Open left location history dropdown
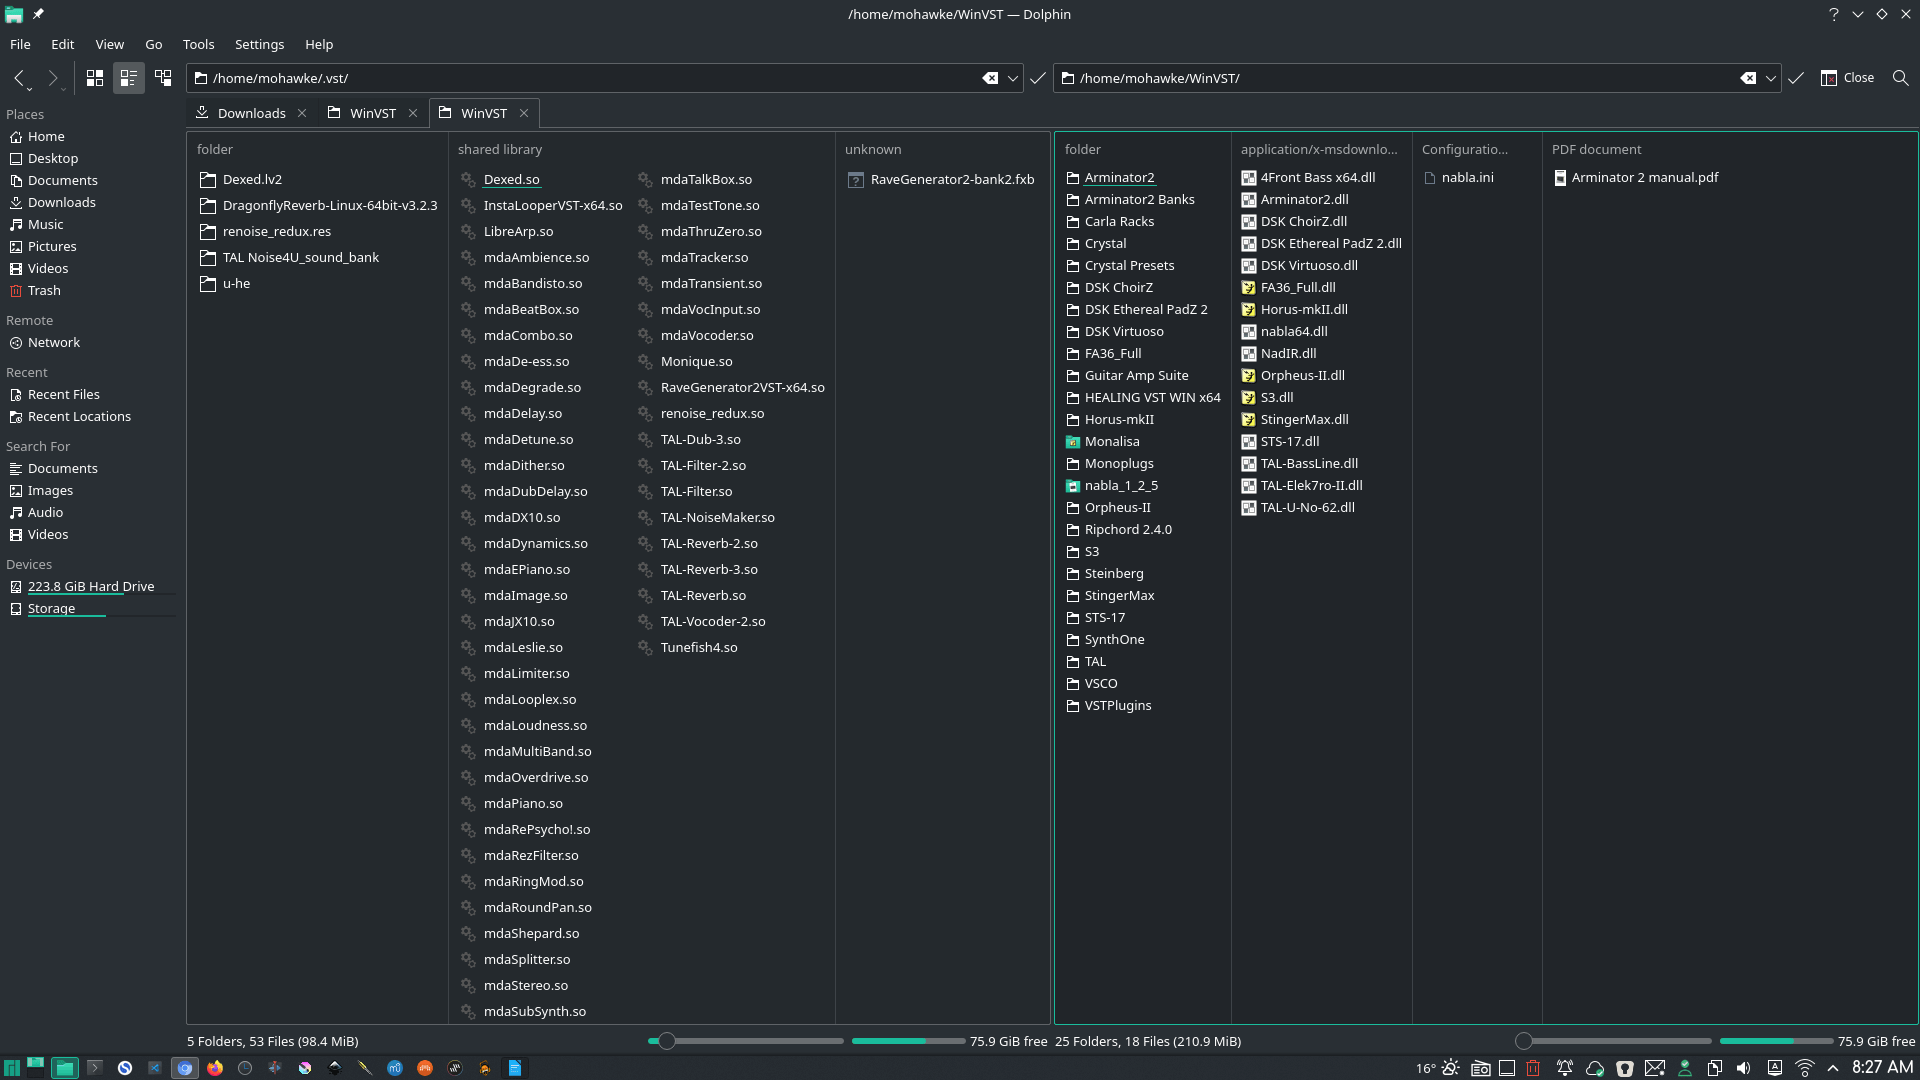This screenshot has height=1080, width=1920. (1013, 78)
